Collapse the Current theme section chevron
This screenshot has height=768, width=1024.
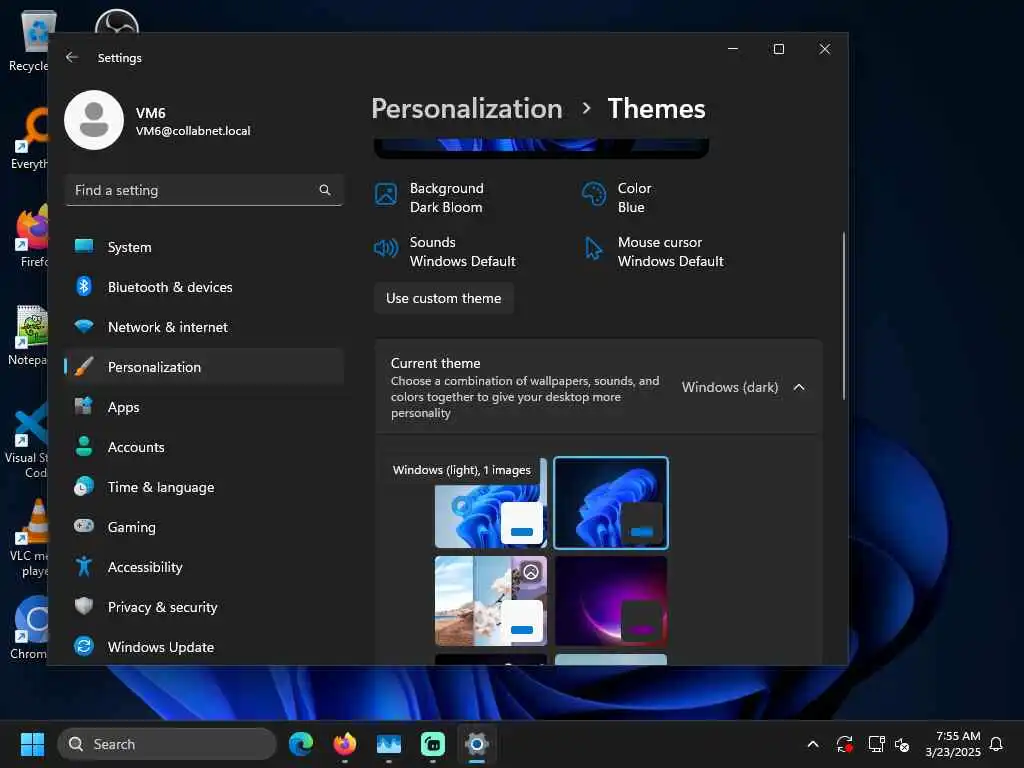coord(799,387)
